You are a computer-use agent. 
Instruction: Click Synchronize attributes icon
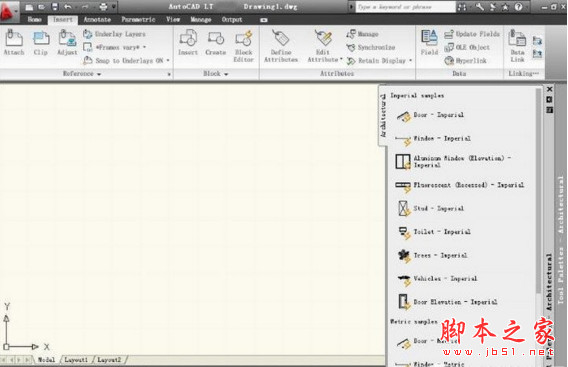point(351,47)
